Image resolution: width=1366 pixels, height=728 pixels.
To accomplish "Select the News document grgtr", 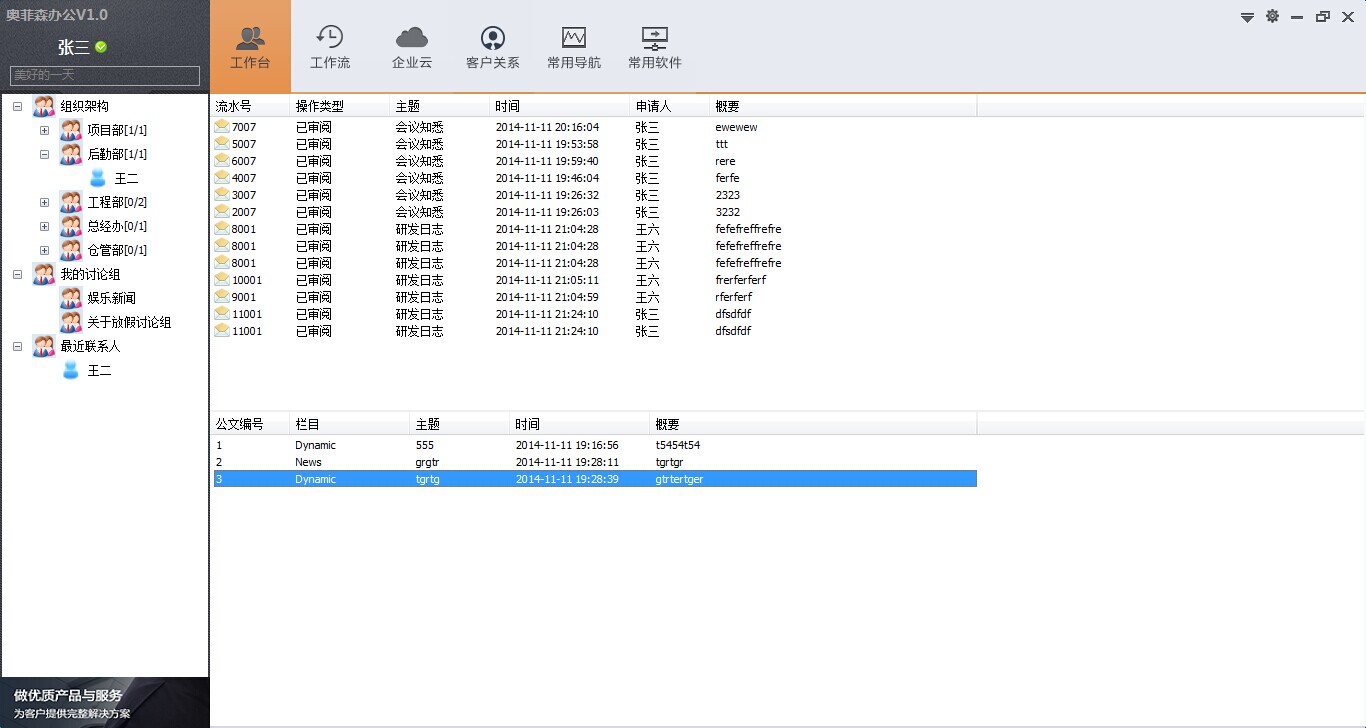I will (x=594, y=462).
